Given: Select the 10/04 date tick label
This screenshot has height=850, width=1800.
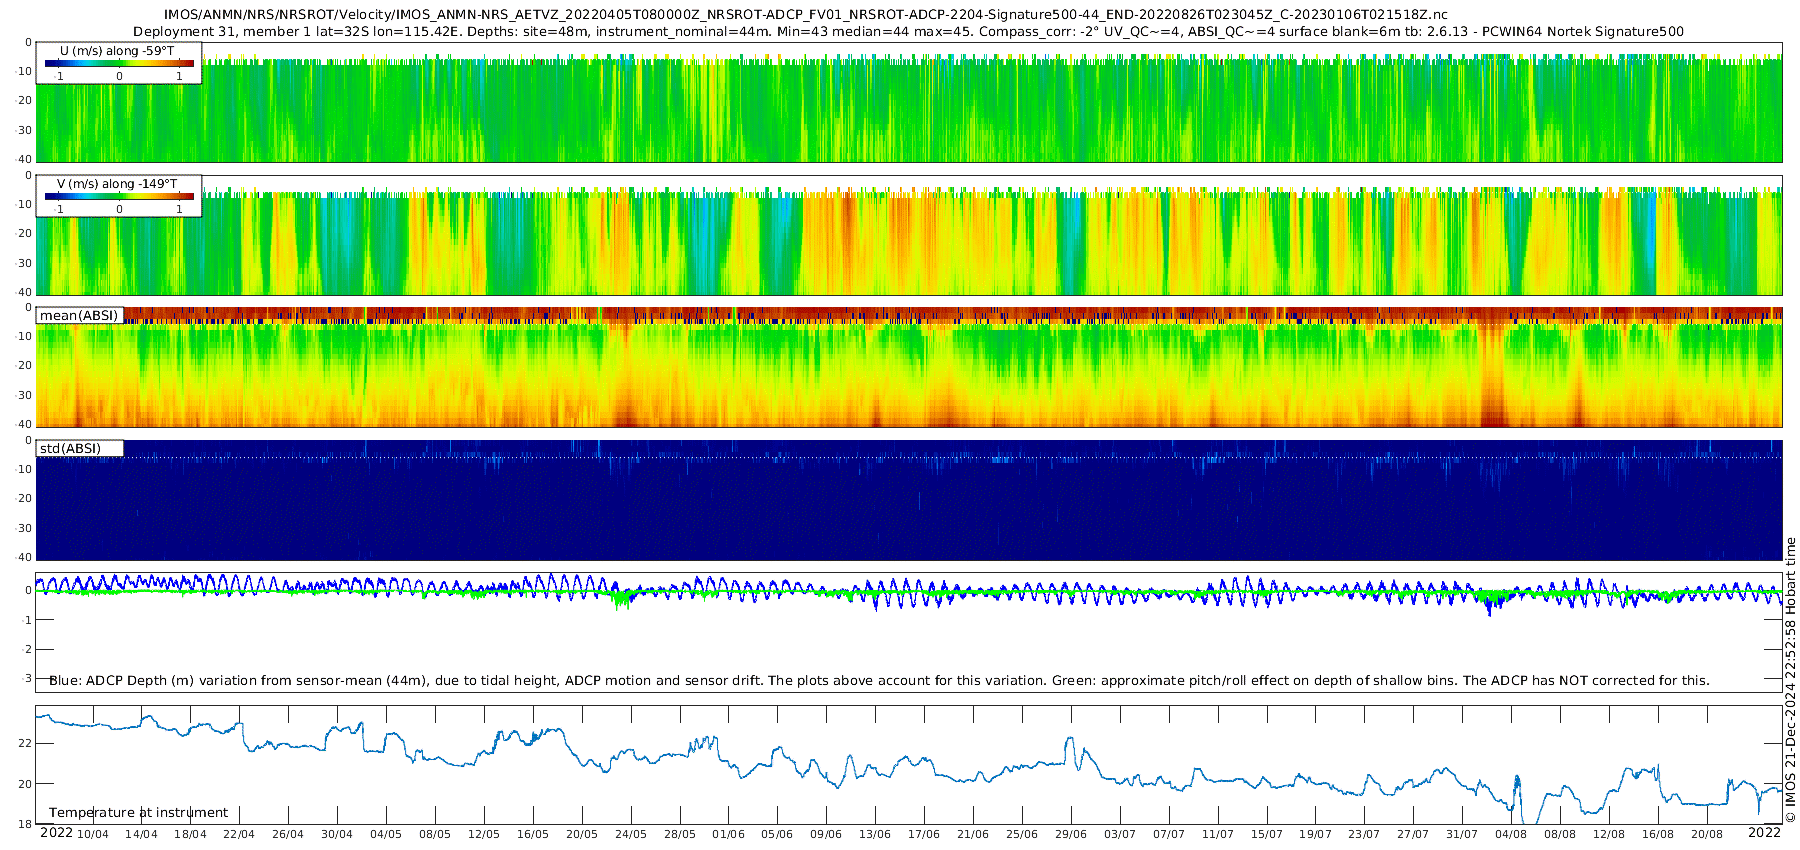Looking at the screenshot, I should pos(93,834).
